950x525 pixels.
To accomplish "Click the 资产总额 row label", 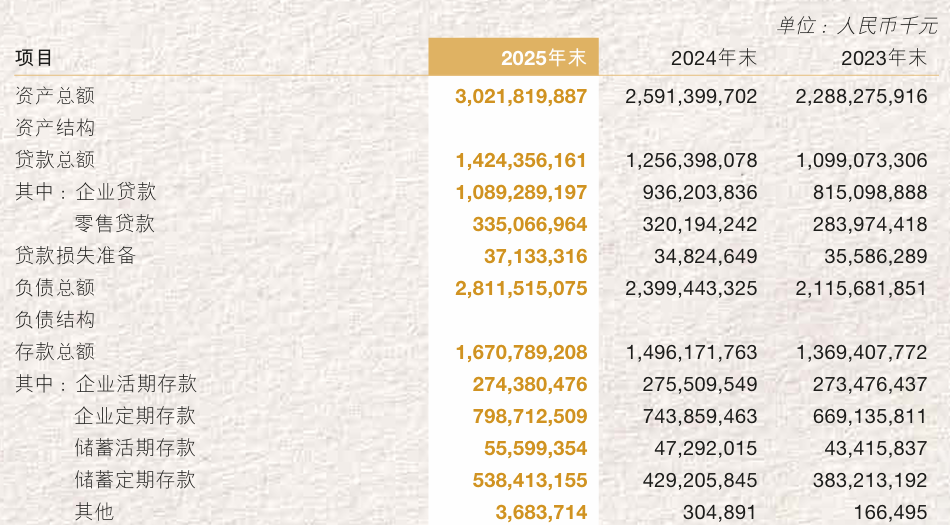I will [55, 96].
